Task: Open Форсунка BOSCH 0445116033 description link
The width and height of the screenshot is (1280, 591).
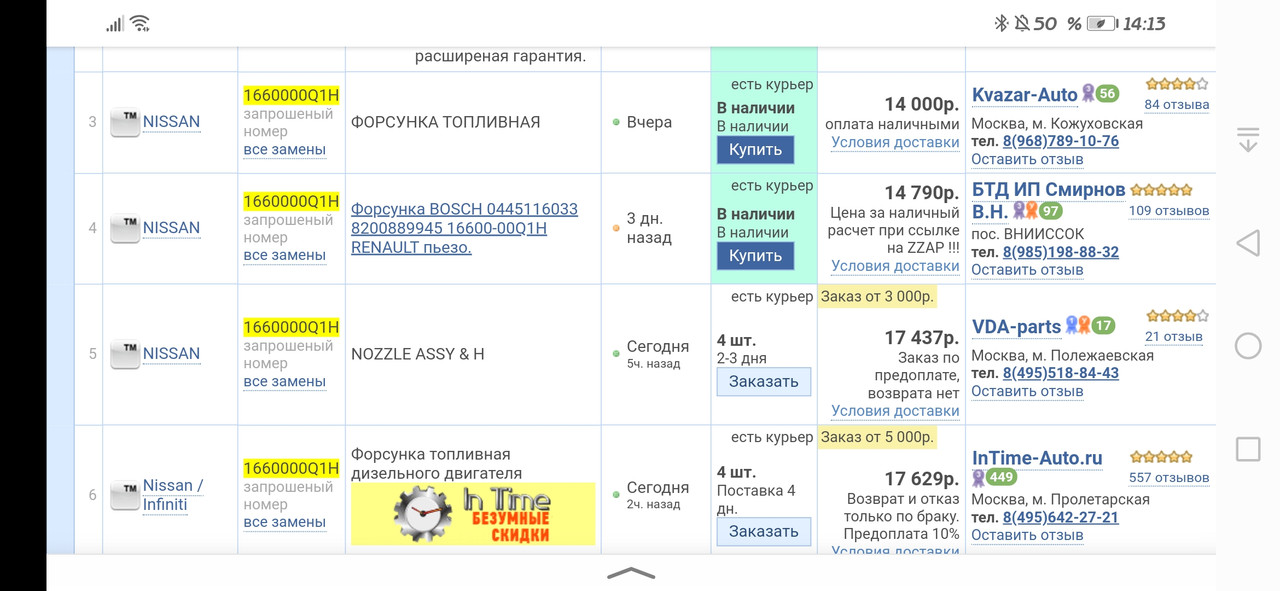Action: (464, 228)
